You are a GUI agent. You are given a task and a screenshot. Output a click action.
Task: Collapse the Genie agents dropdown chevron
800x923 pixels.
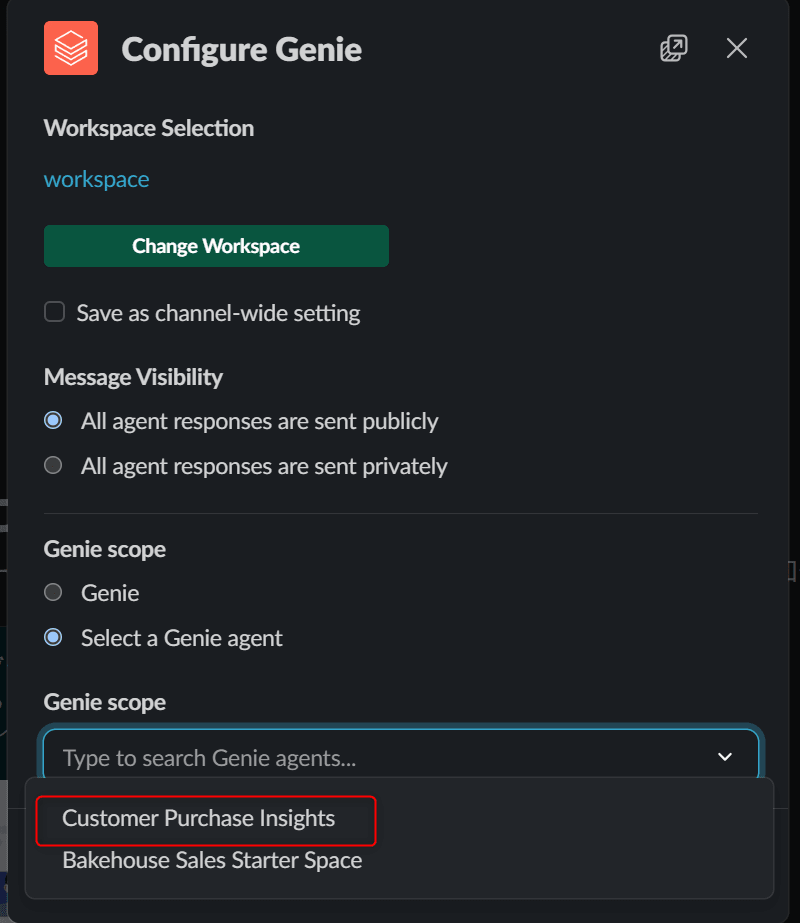click(x=725, y=757)
